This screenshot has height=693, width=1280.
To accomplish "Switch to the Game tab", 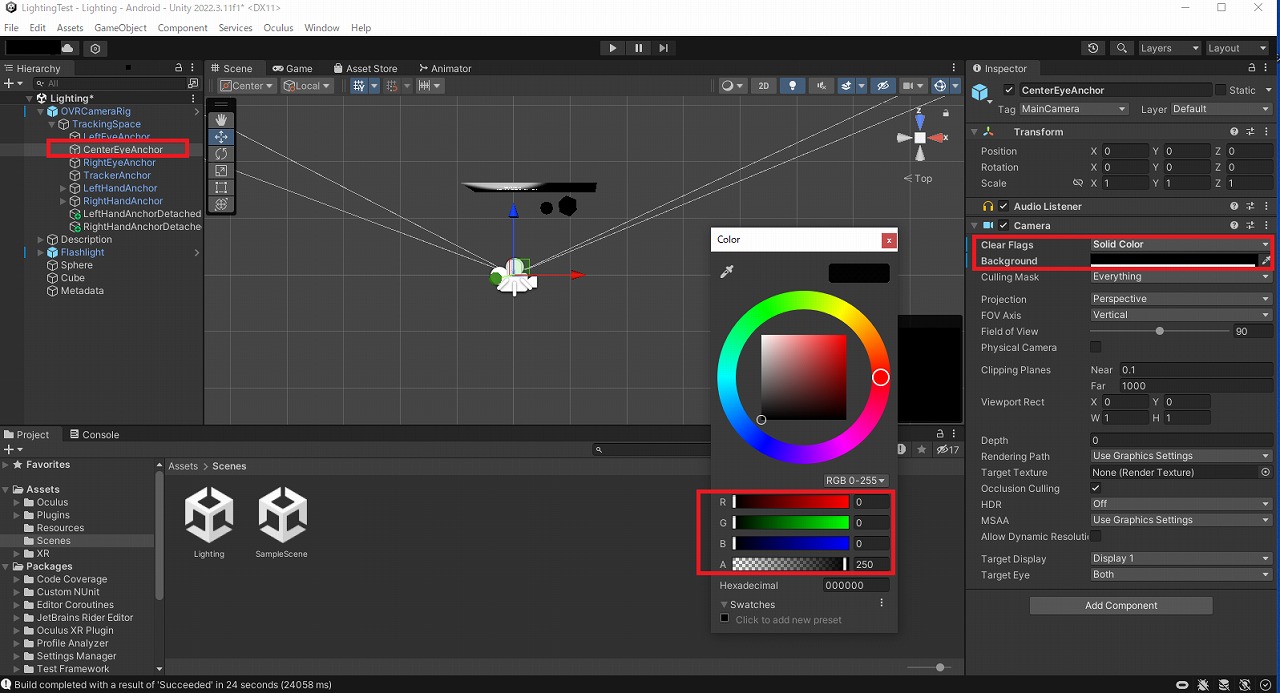I will [292, 68].
